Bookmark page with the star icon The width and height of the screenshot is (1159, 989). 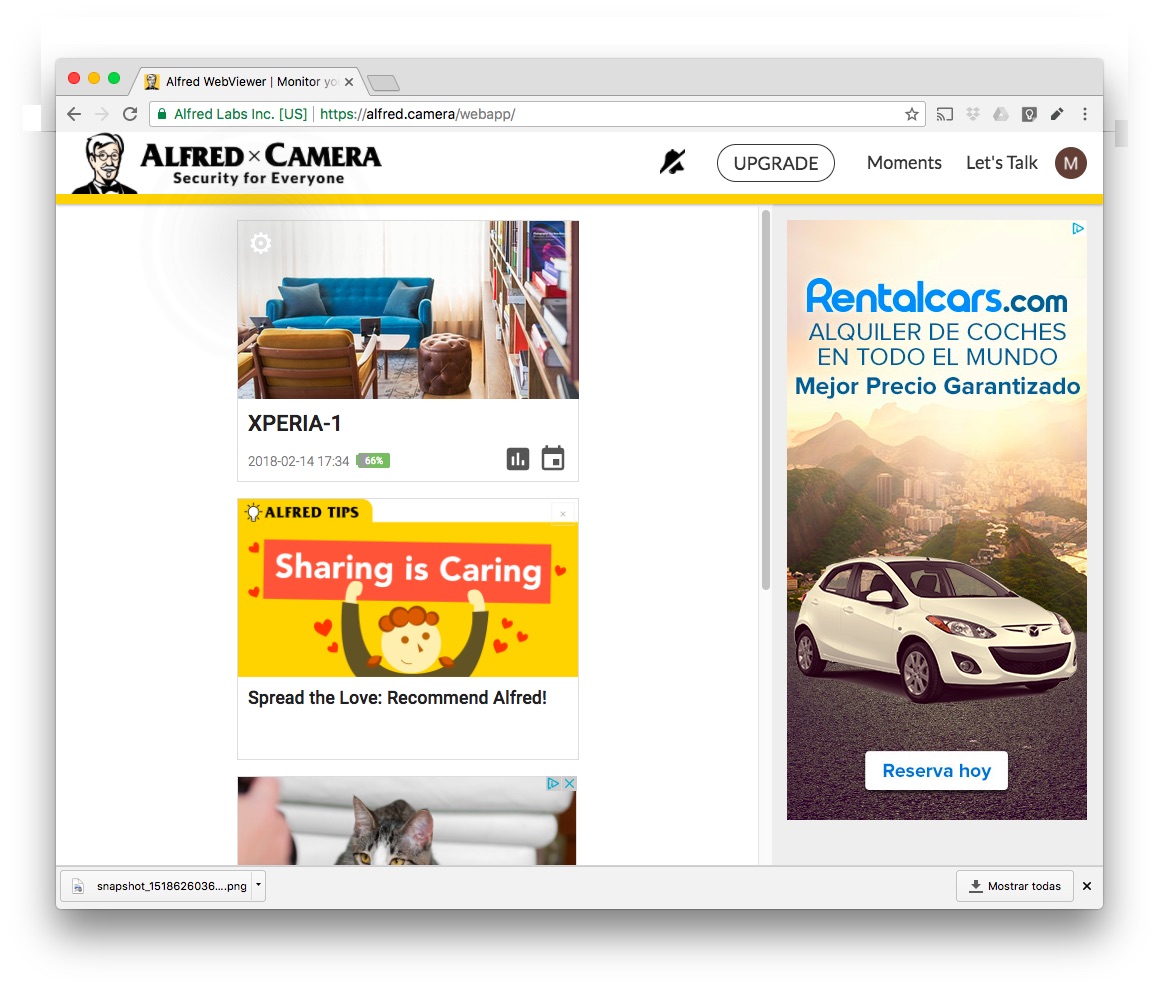pyautogui.click(x=911, y=114)
